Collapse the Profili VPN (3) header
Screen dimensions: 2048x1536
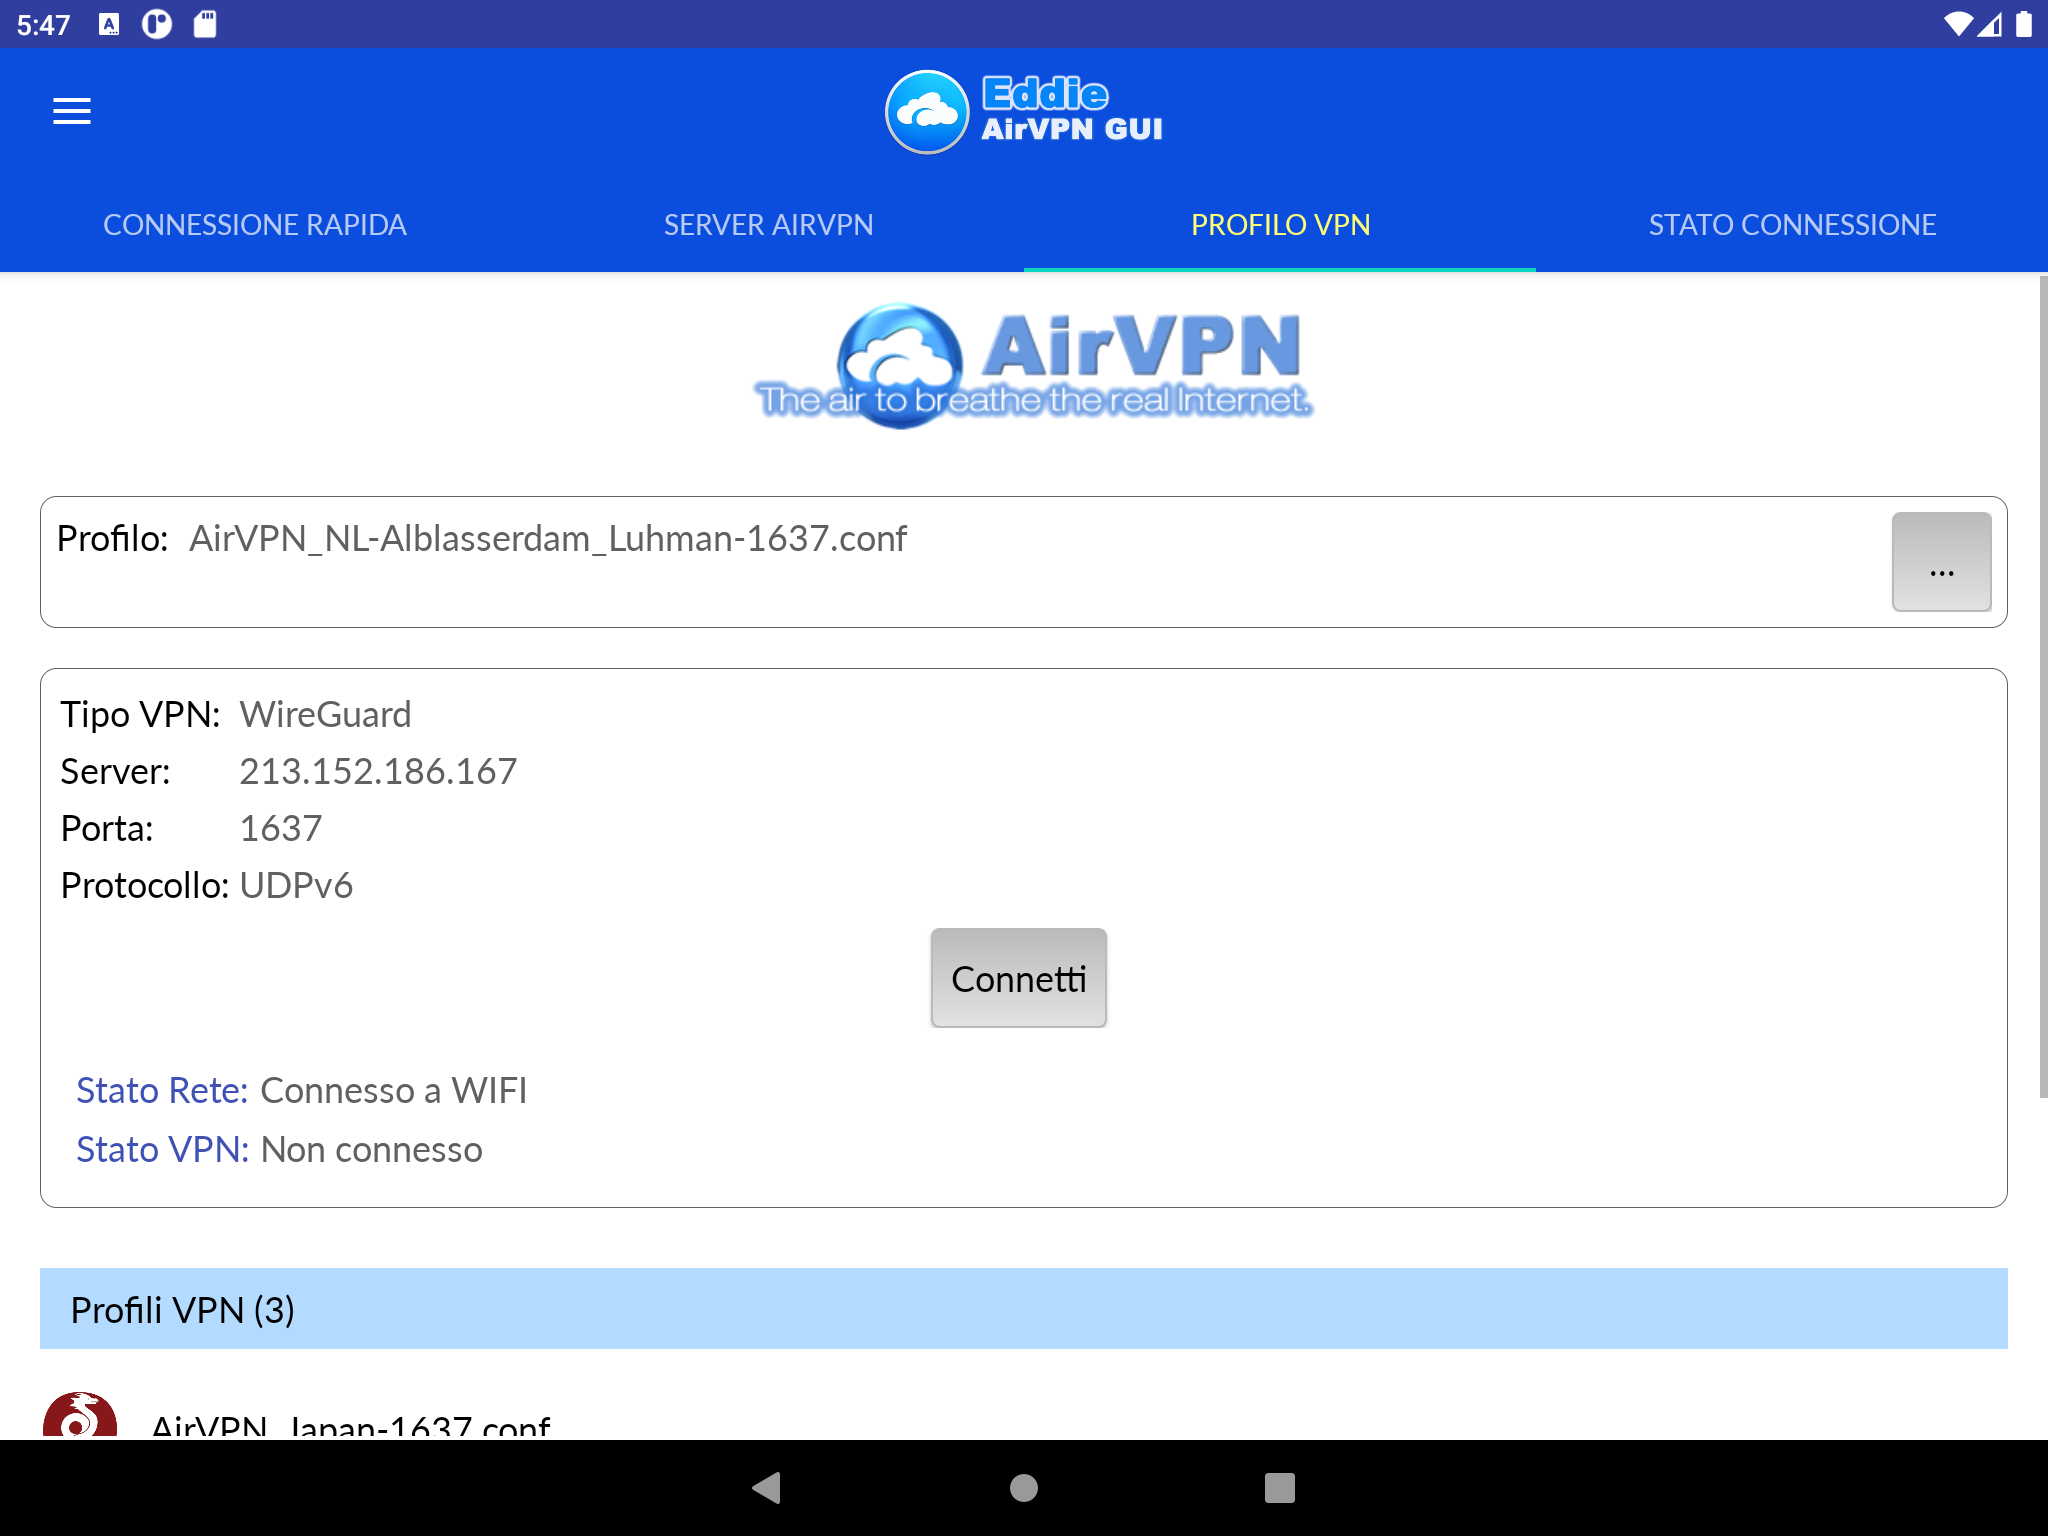[1024, 1309]
